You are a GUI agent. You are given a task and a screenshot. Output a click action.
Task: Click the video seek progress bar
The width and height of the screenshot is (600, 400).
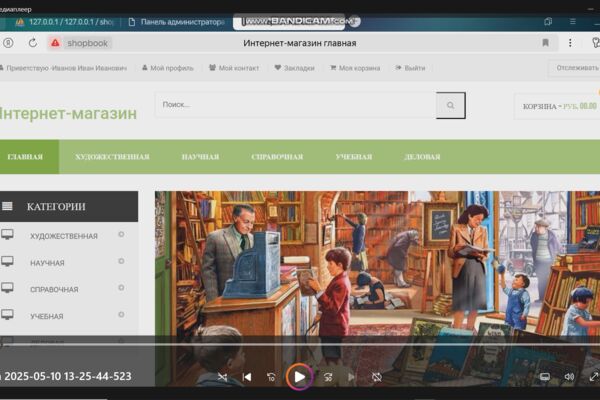pyautogui.click(x=300, y=344)
